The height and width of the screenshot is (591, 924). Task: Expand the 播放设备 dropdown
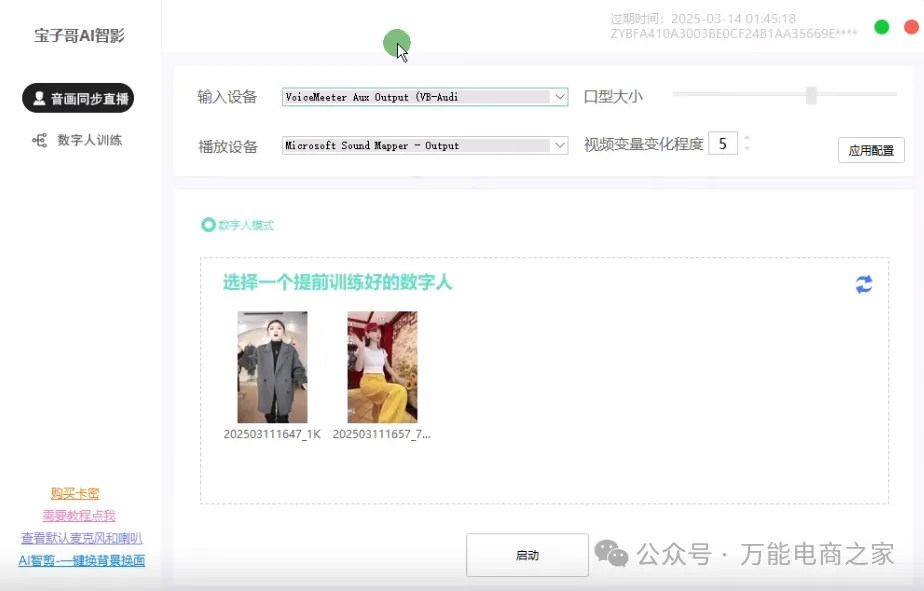(x=559, y=146)
